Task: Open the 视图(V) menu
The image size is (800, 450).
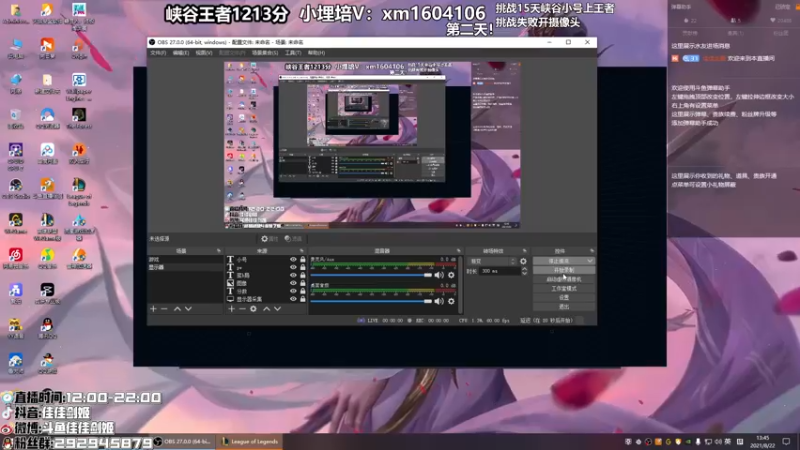Action: tap(204, 53)
